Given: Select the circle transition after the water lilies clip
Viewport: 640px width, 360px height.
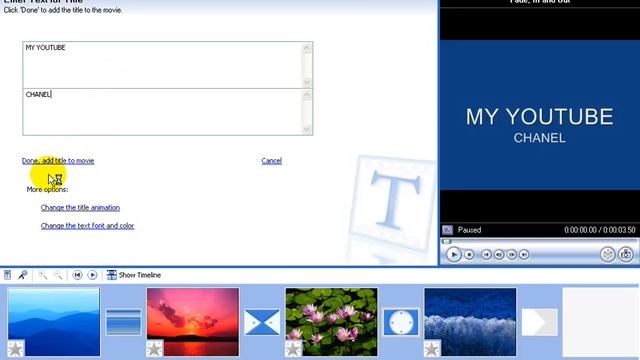Looking at the screenshot, I should (401, 322).
